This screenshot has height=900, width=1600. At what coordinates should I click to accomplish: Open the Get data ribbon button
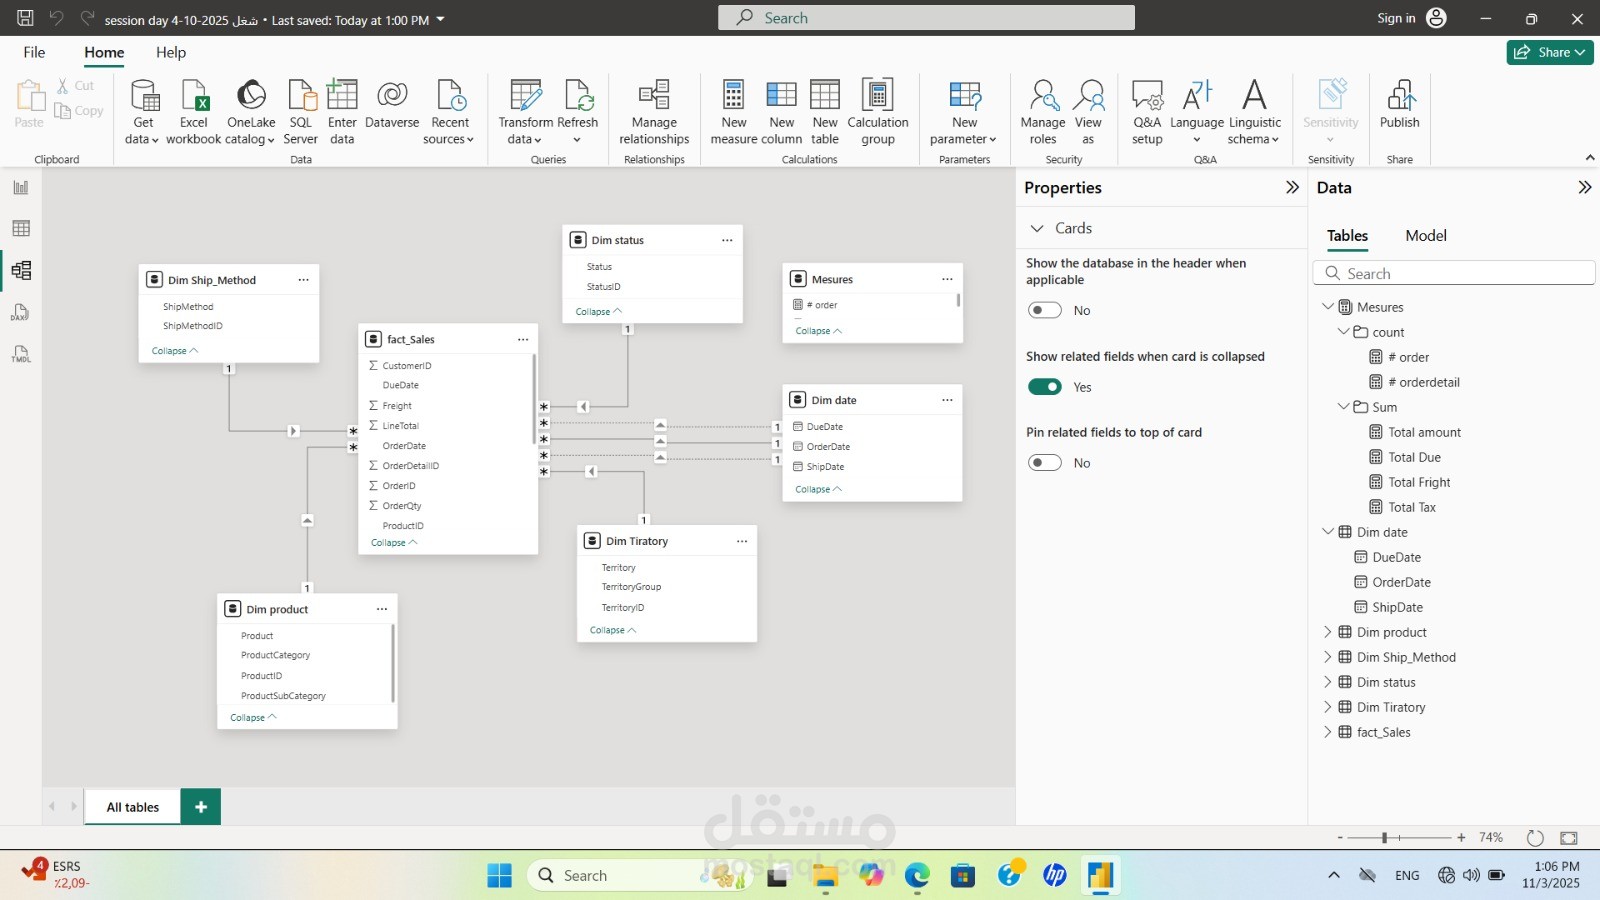tap(142, 112)
